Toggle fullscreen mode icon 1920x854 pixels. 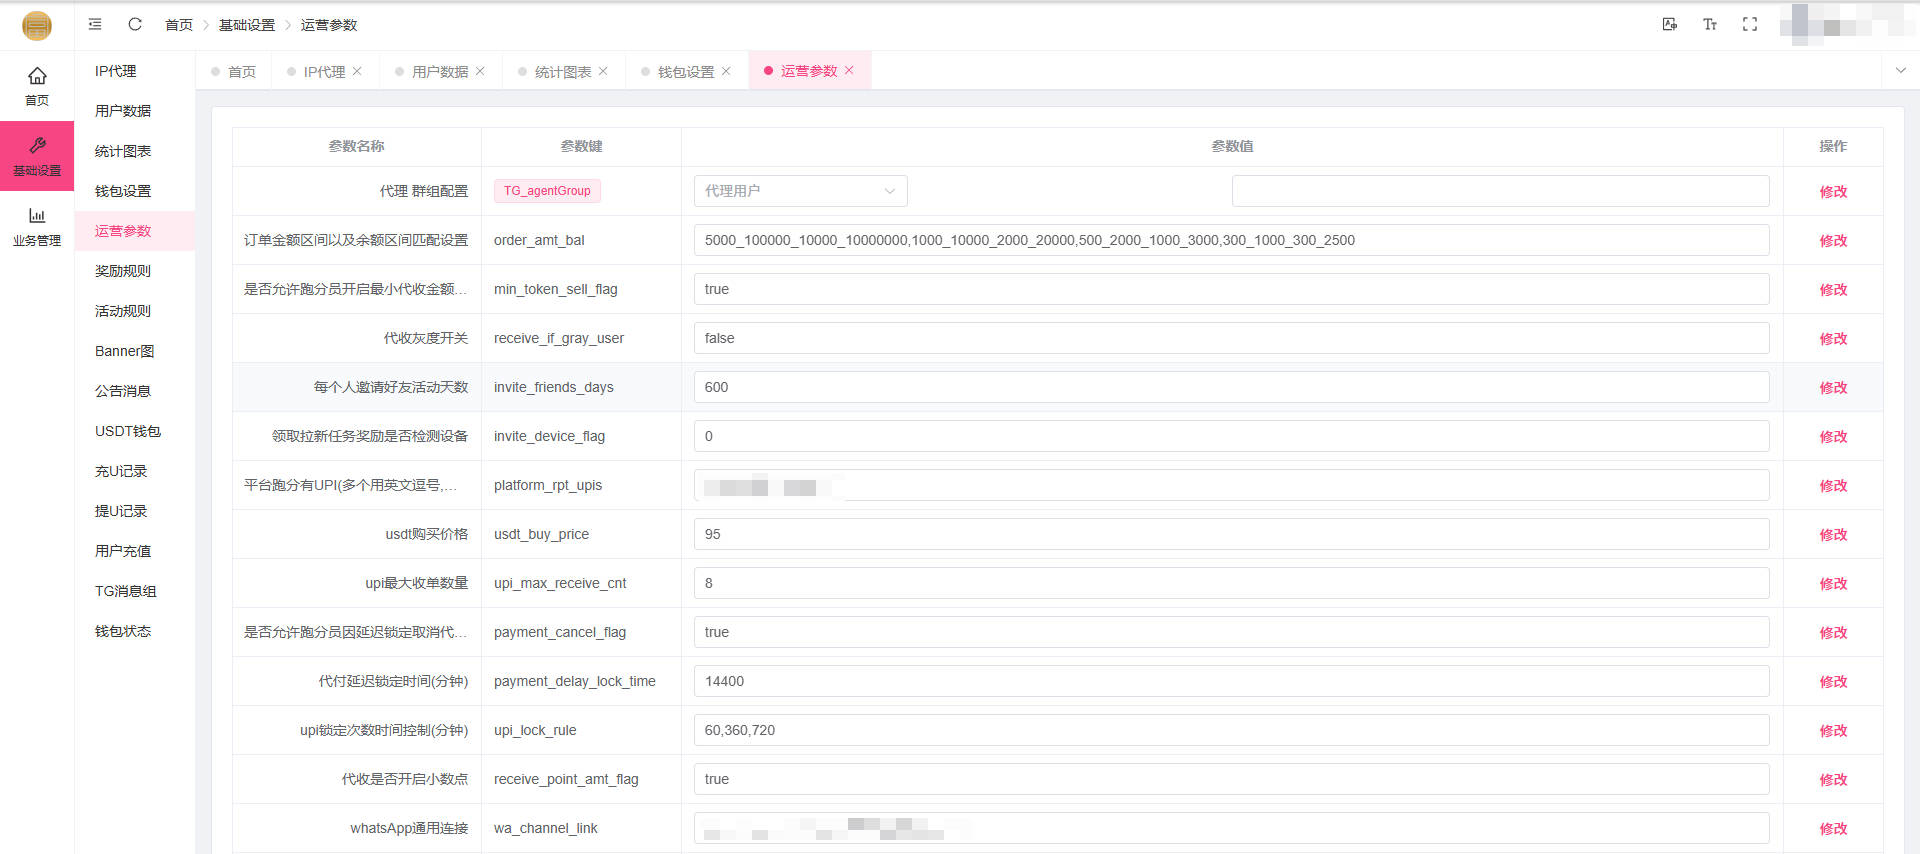coord(1750,24)
